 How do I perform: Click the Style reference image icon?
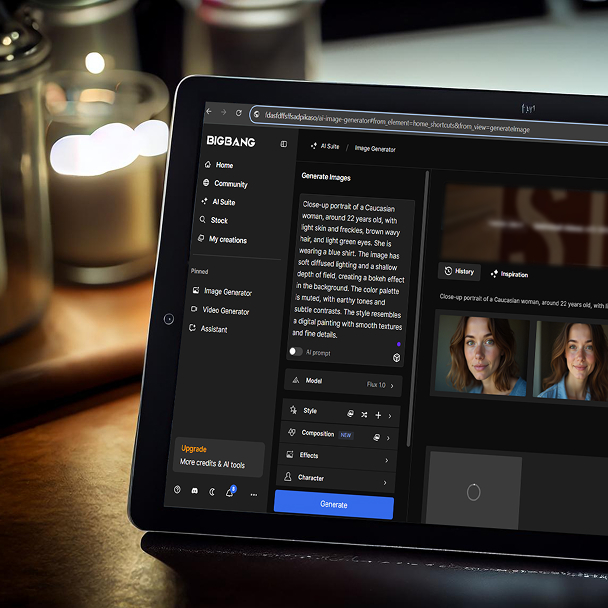click(x=350, y=413)
